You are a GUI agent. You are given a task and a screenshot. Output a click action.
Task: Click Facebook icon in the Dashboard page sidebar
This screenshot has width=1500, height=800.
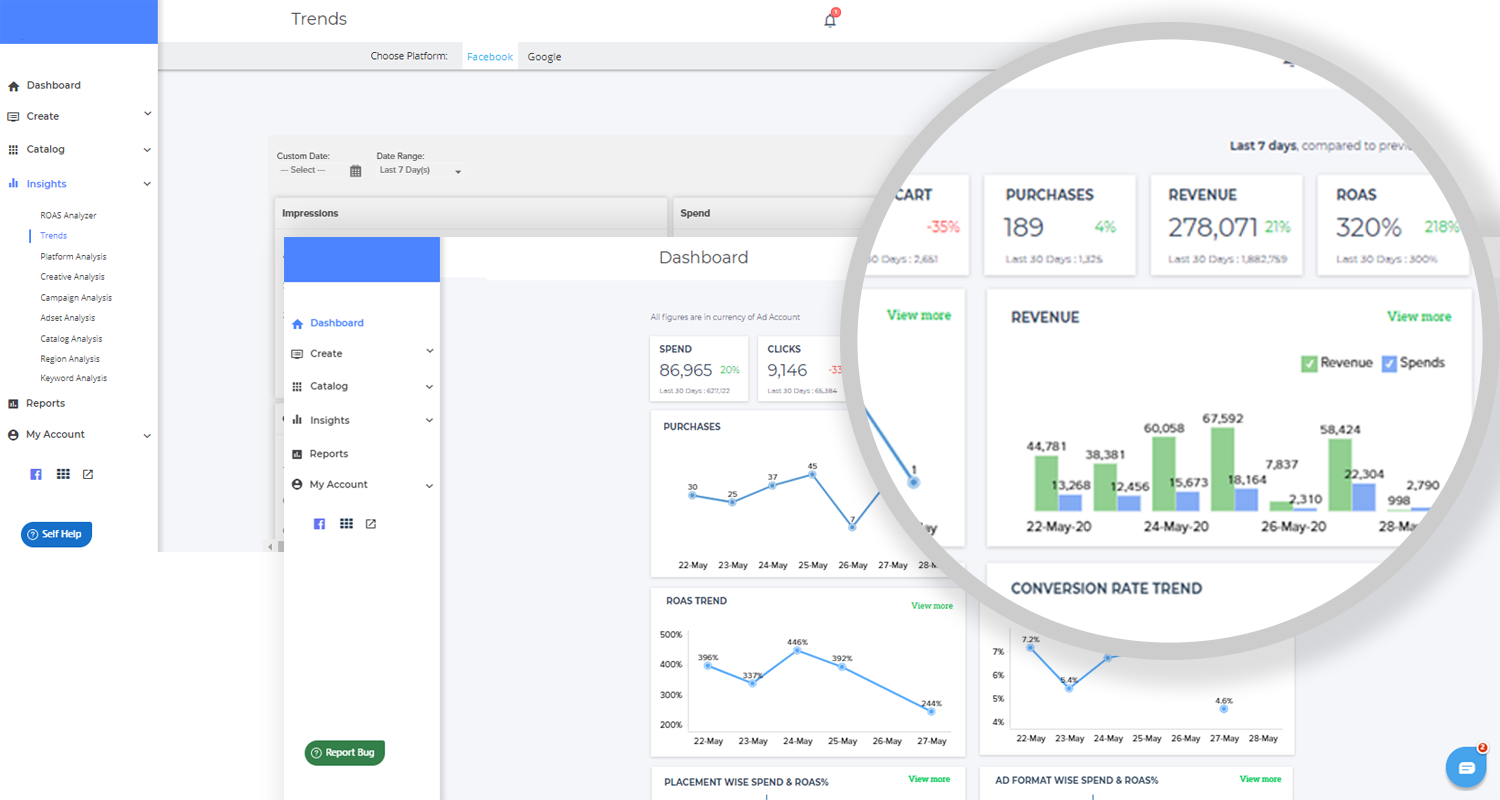click(319, 524)
